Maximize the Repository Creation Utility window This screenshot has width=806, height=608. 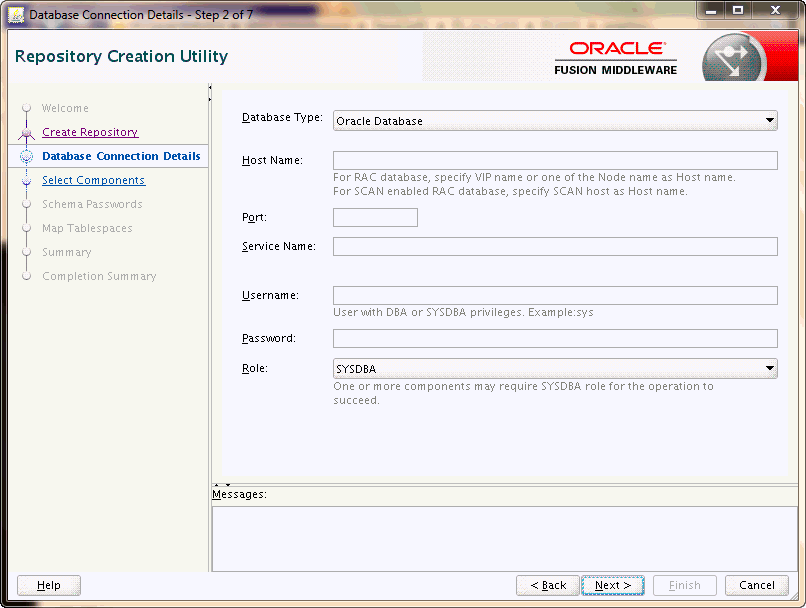738,11
